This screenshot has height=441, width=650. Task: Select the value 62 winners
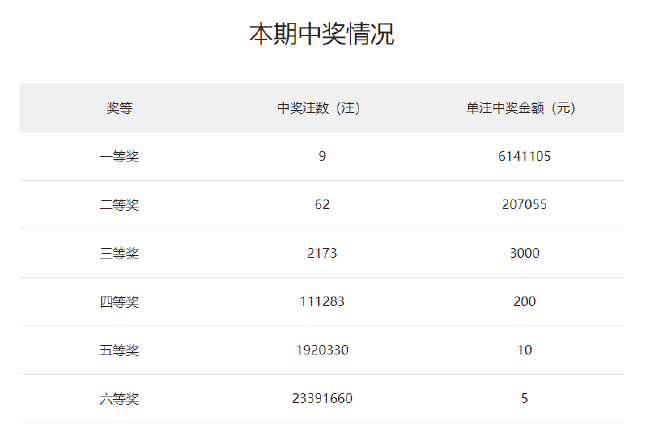322,204
